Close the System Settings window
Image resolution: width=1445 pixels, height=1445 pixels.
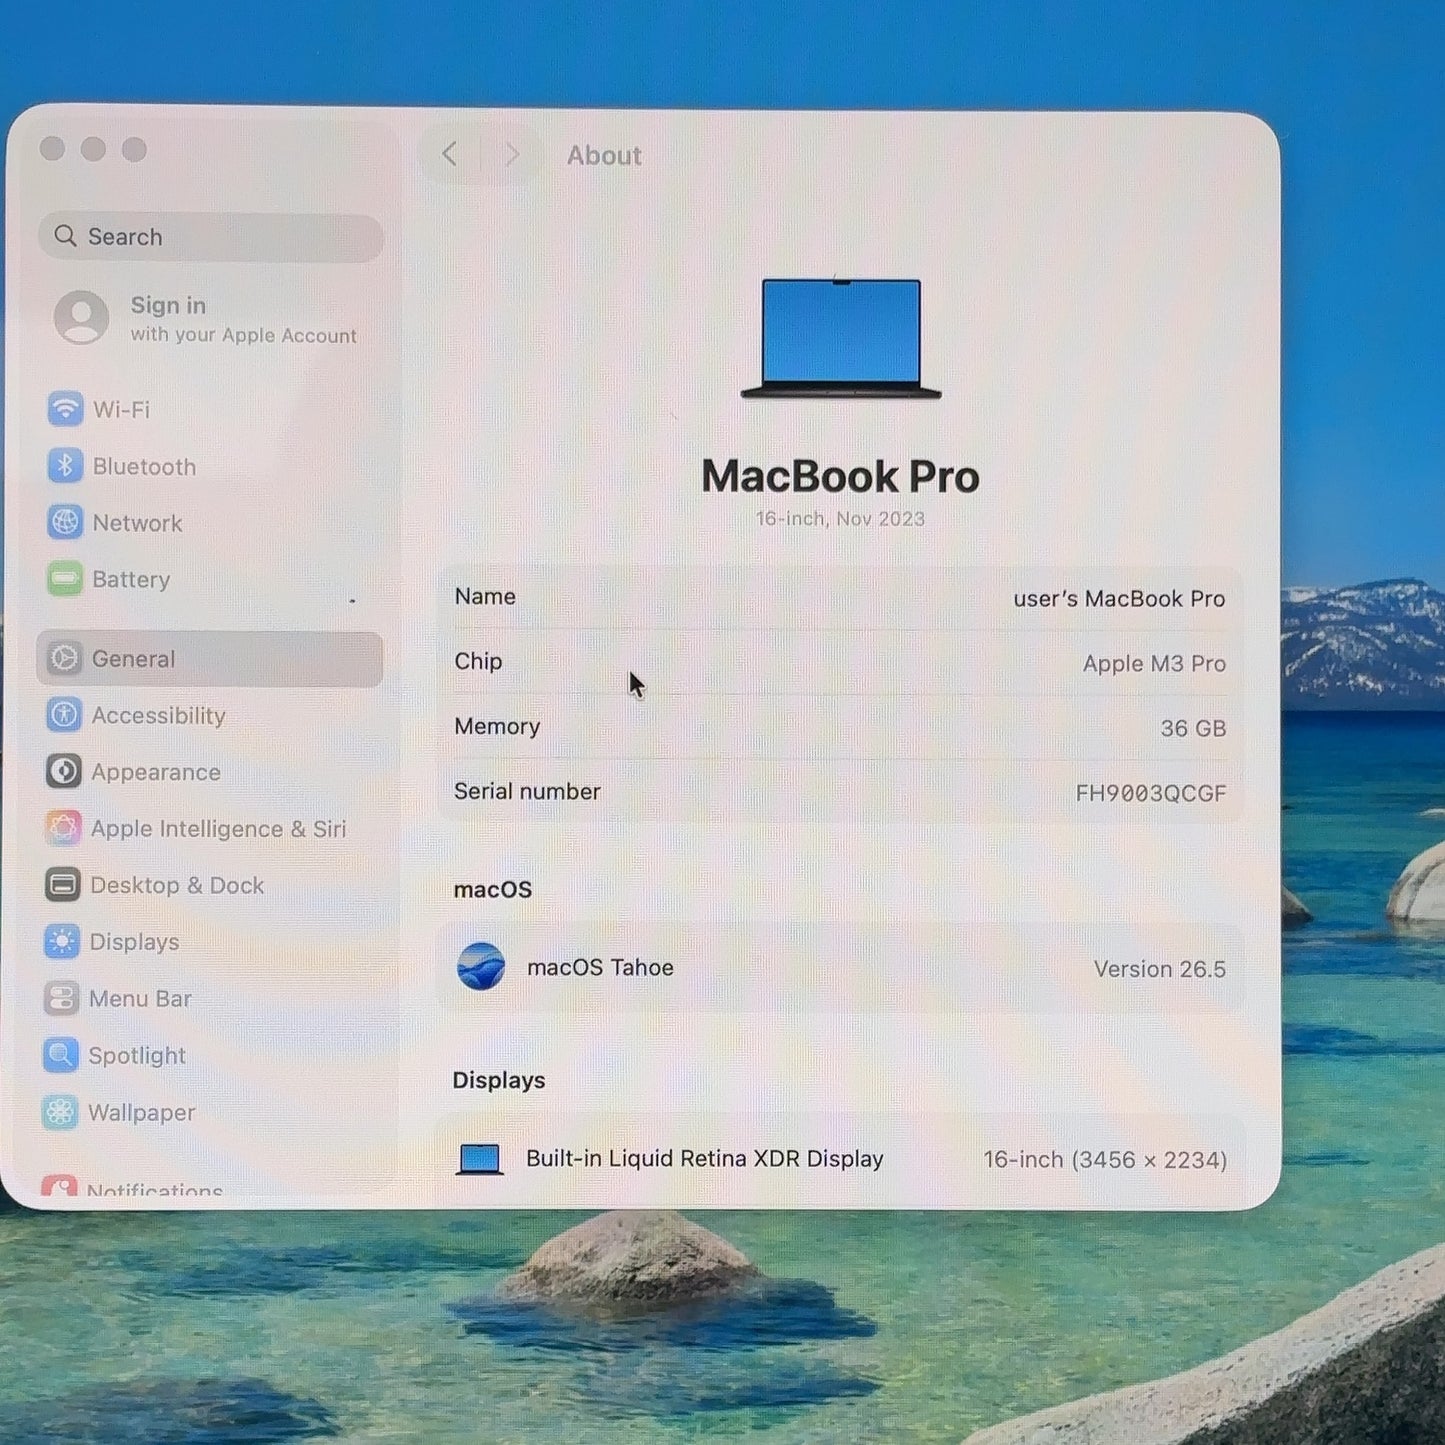(52, 149)
